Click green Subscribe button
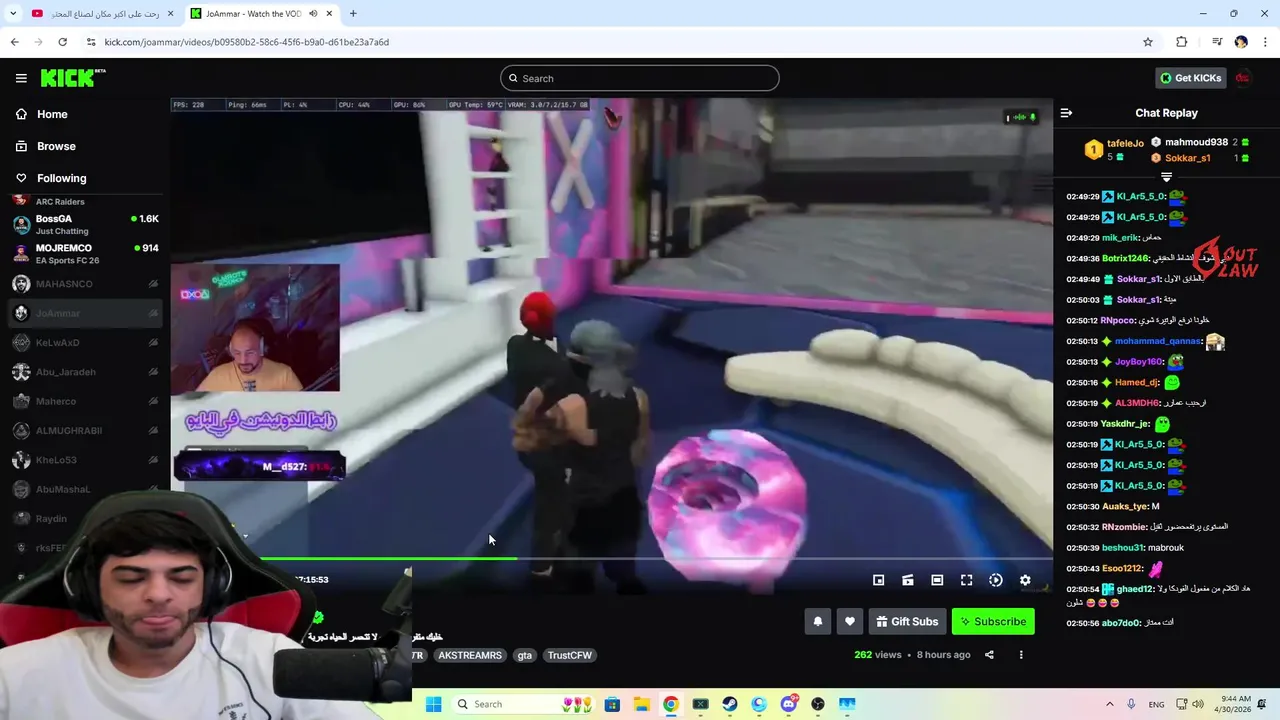1280x720 pixels. pyautogui.click(x=993, y=622)
